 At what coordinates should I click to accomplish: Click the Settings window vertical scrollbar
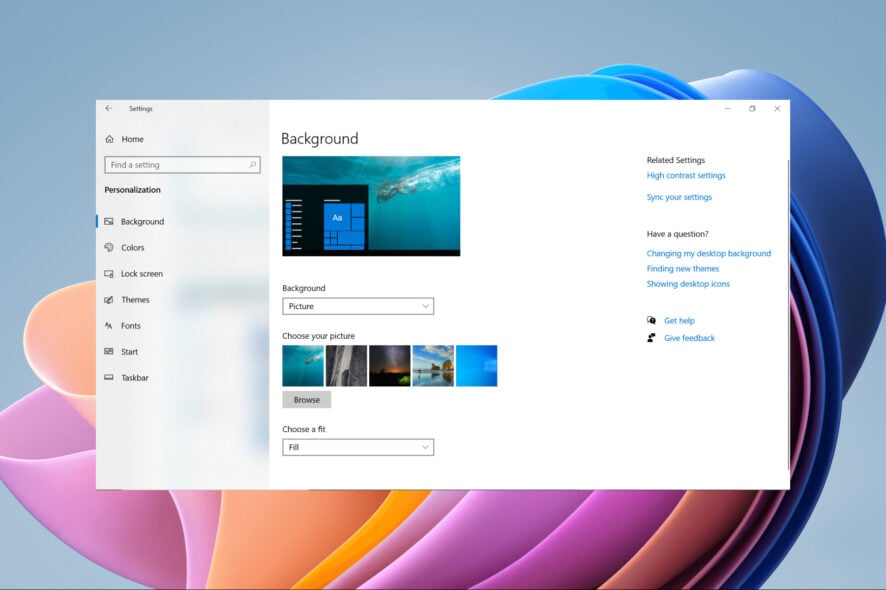pos(788,314)
